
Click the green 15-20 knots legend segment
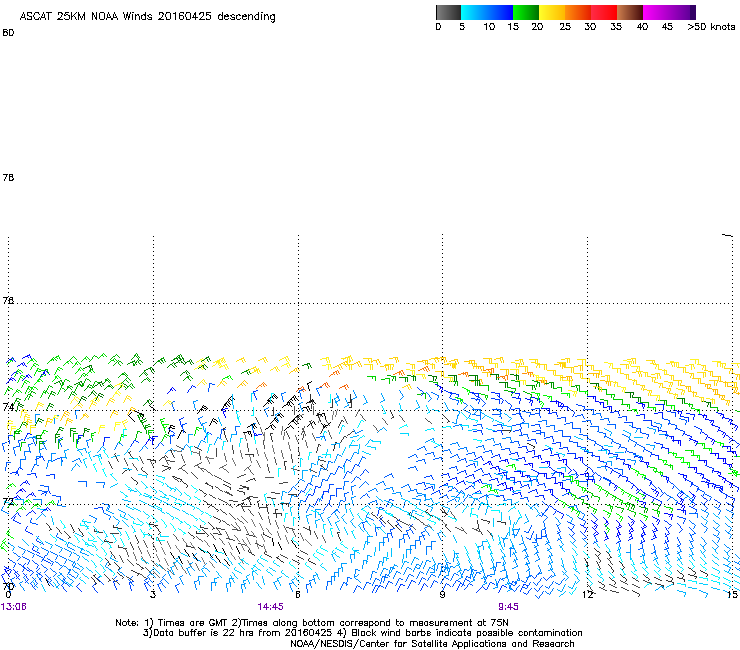[x=526, y=12]
